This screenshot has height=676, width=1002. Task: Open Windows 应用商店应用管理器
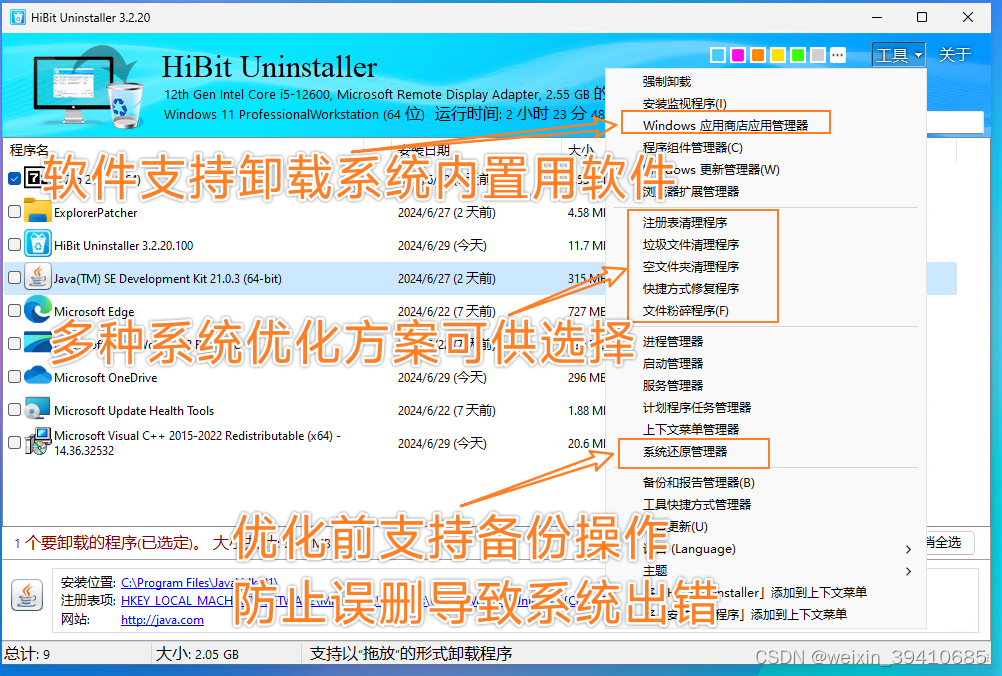pos(725,125)
